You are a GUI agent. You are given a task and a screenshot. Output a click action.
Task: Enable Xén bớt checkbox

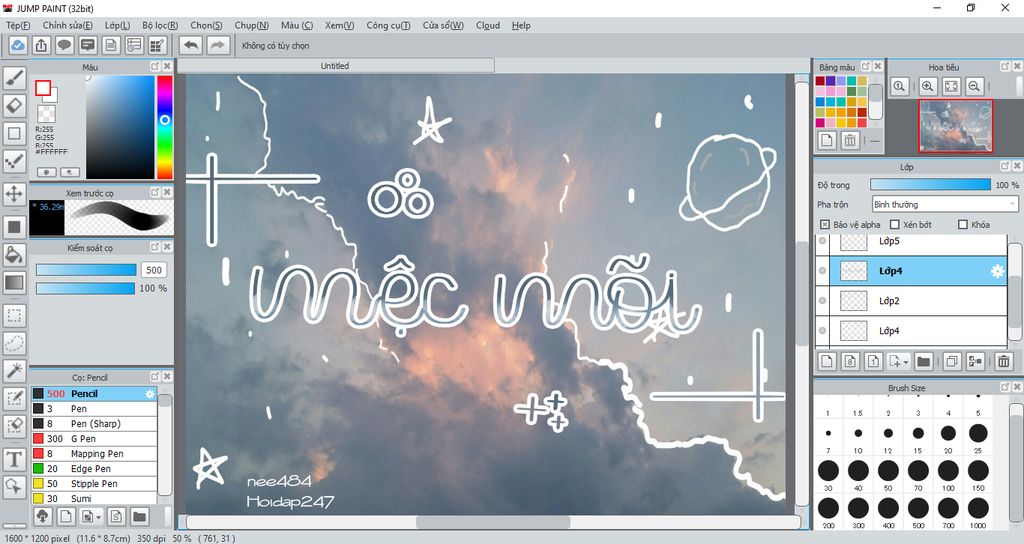[x=895, y=225]
